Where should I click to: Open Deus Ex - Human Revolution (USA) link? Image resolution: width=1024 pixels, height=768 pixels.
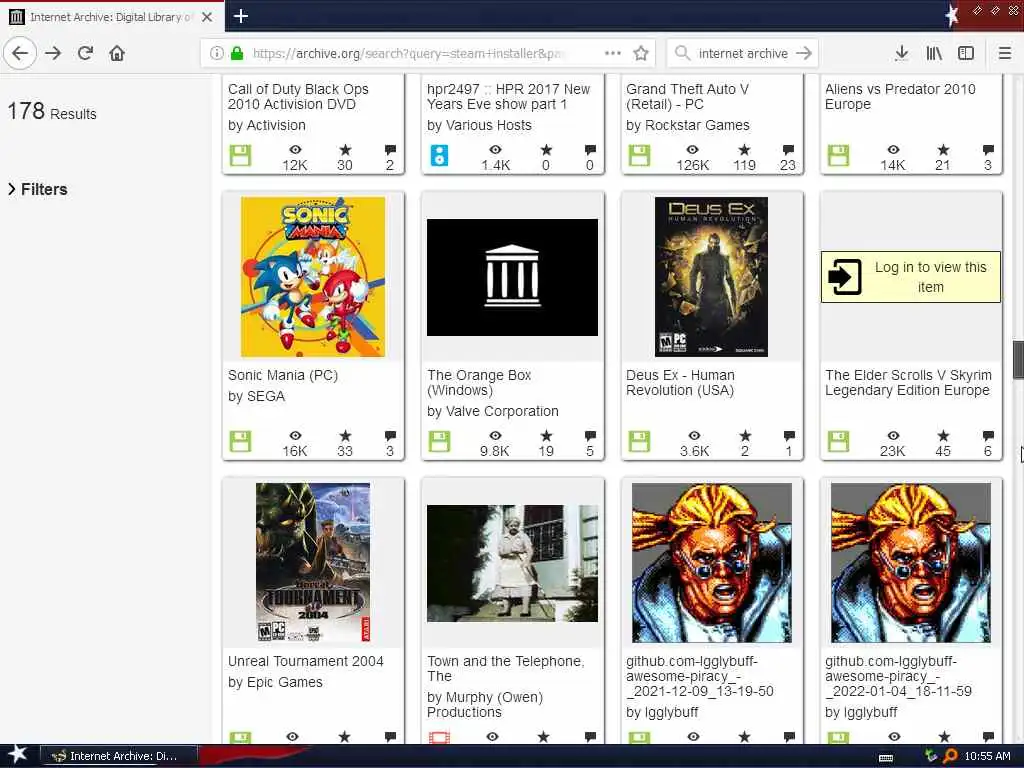pyautogui.click(x=680, y=383)
